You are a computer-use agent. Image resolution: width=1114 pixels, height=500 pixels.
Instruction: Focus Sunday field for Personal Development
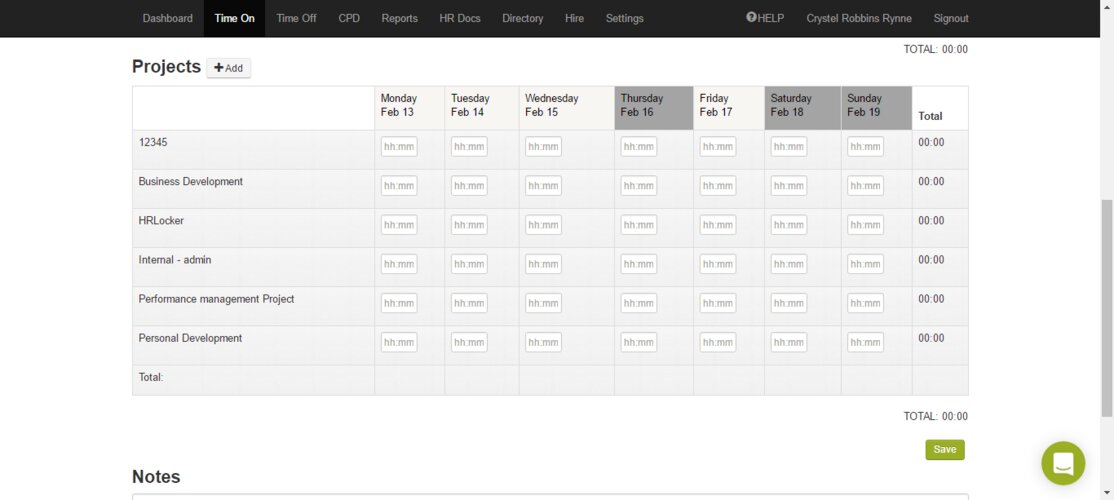coord(865,342)
